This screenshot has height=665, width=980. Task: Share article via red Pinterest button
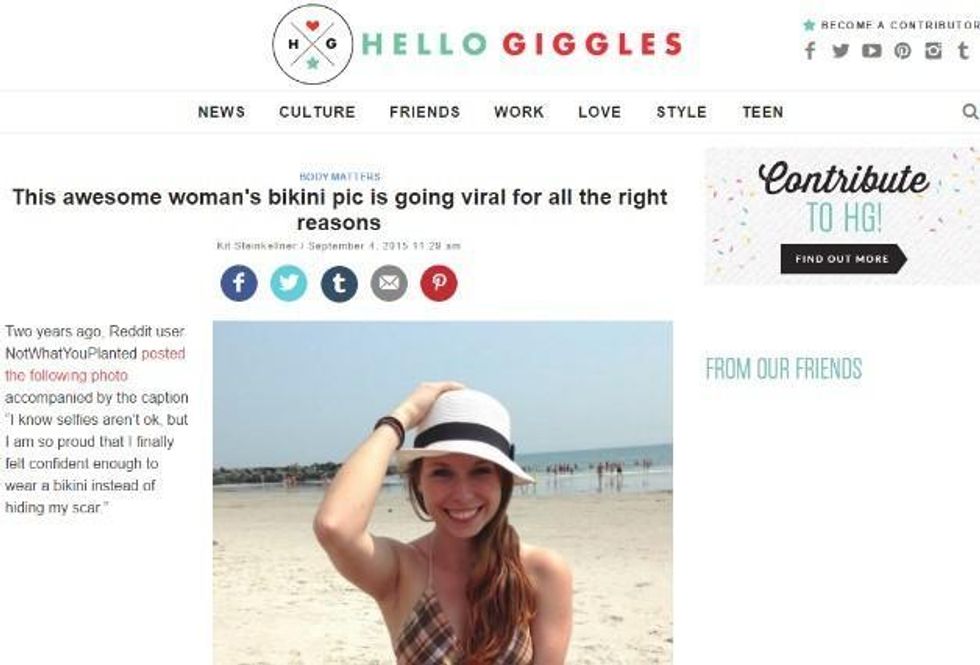click(x=439, y=283)
